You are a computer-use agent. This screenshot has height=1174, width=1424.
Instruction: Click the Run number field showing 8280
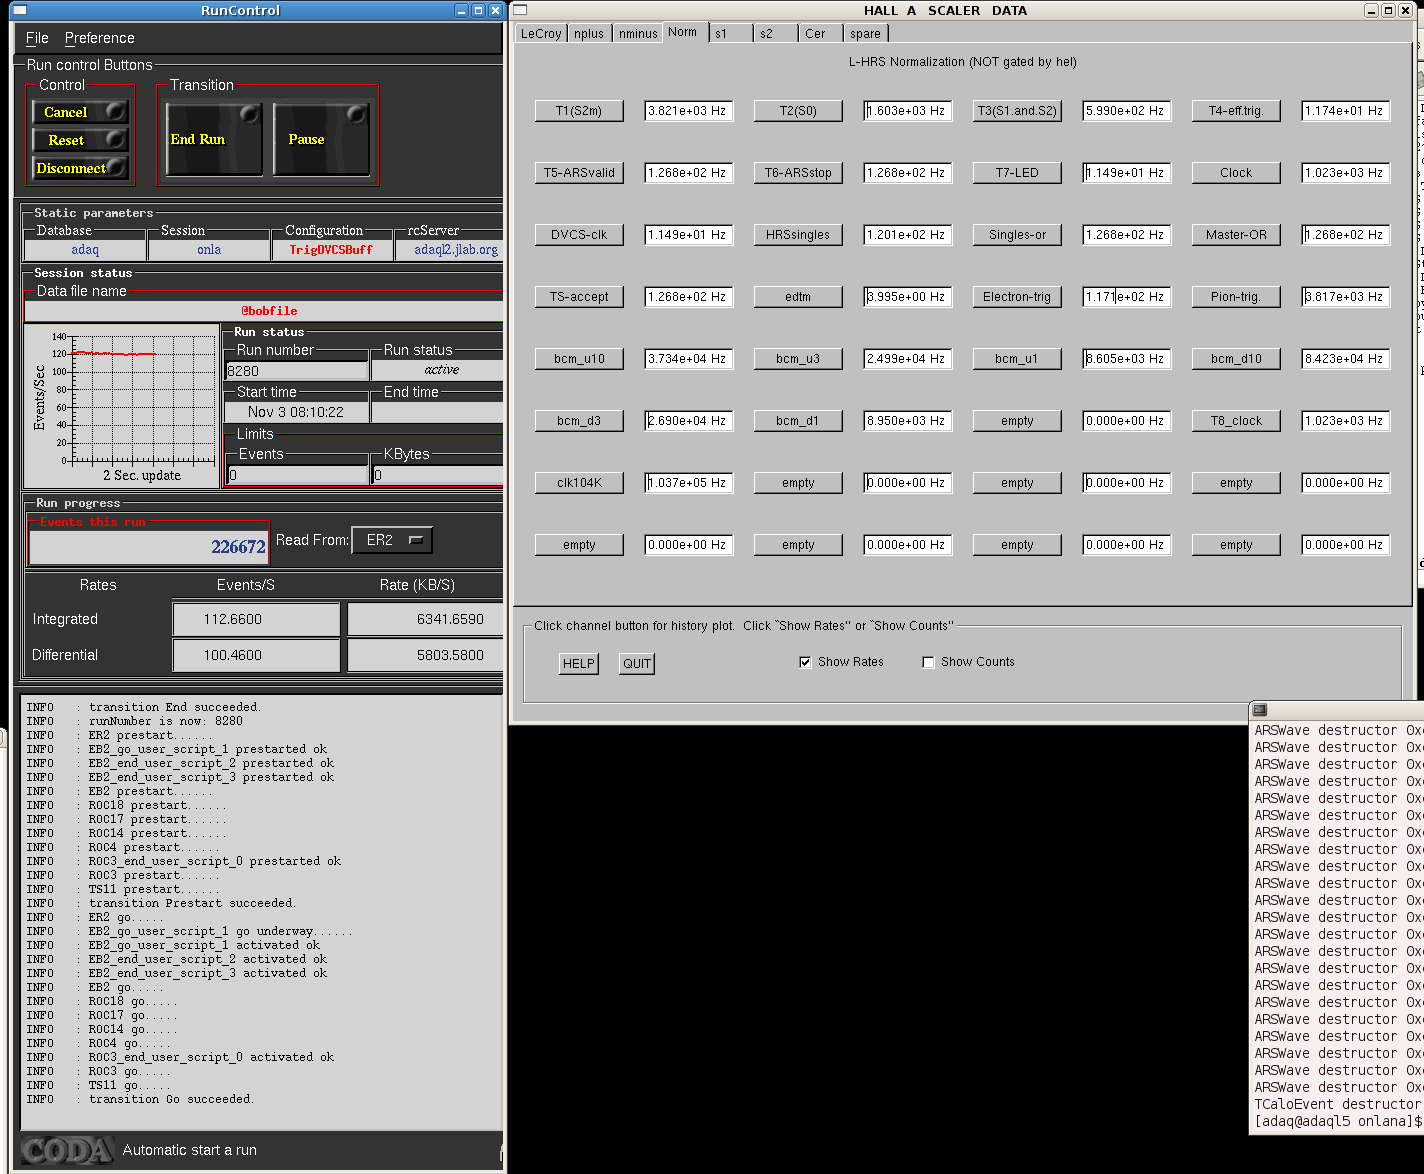[x=297, y=371]
